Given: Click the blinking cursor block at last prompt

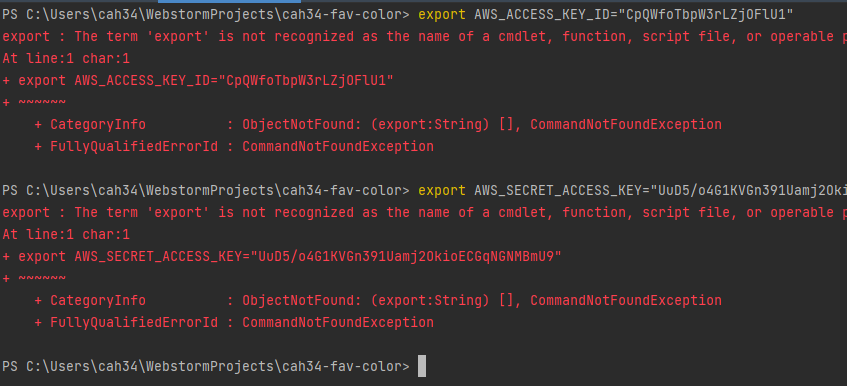Looking at the screenshot, I should [422, 366].
